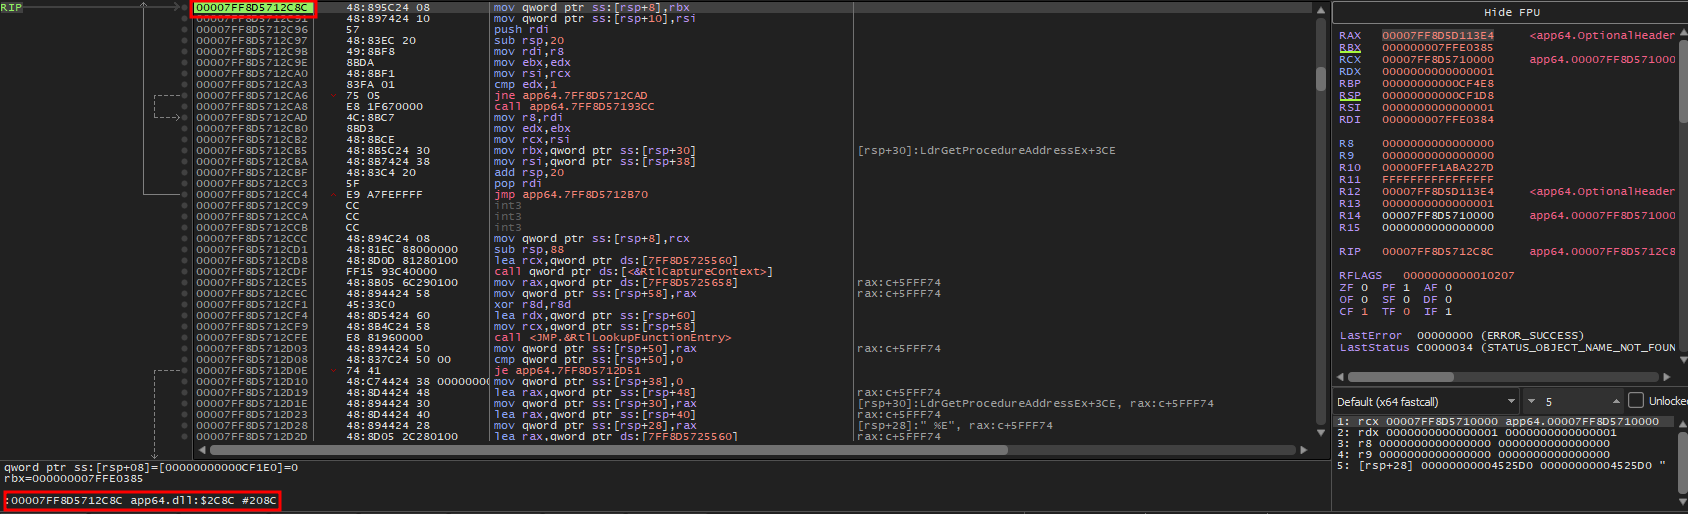The image size is (1688, 514).
Task: Select the RAX register value
Action: tap(1437, 36)
